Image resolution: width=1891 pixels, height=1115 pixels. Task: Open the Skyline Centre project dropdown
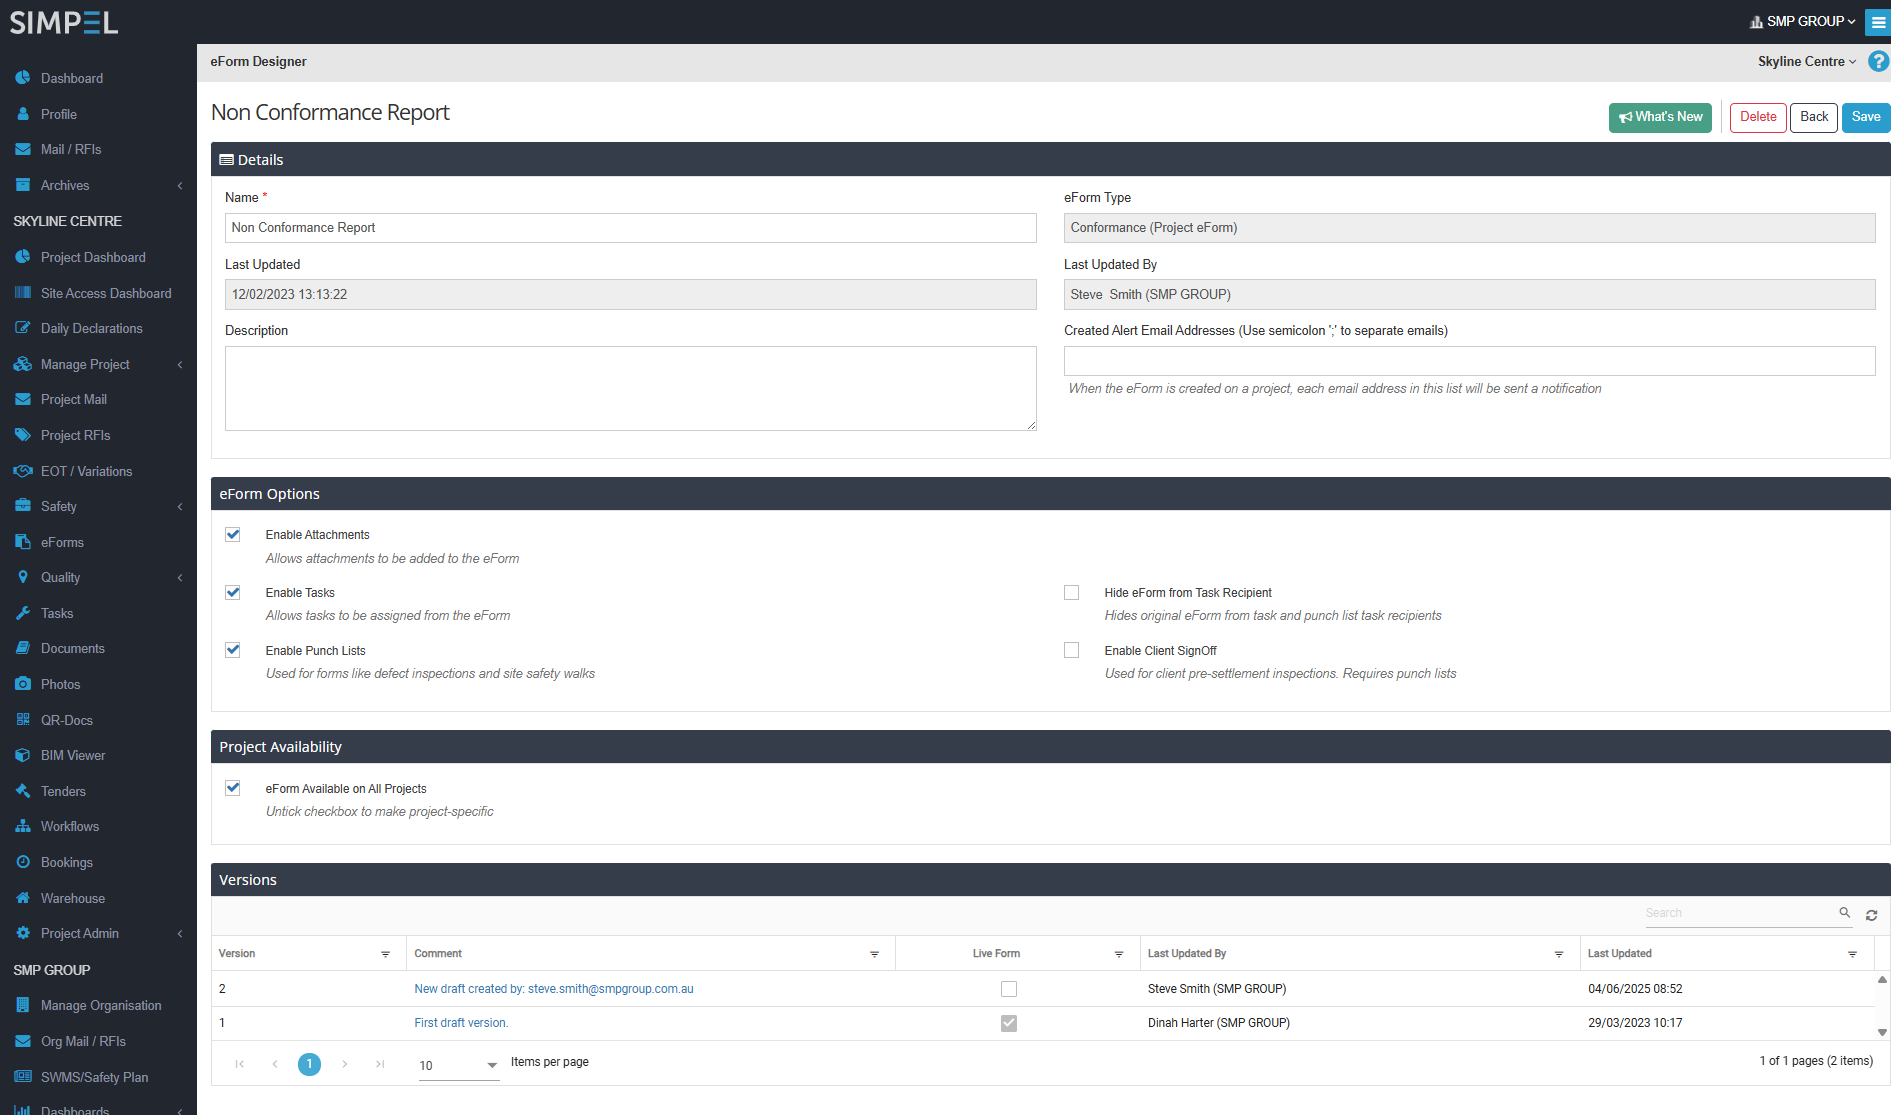tap(1807, 61)
